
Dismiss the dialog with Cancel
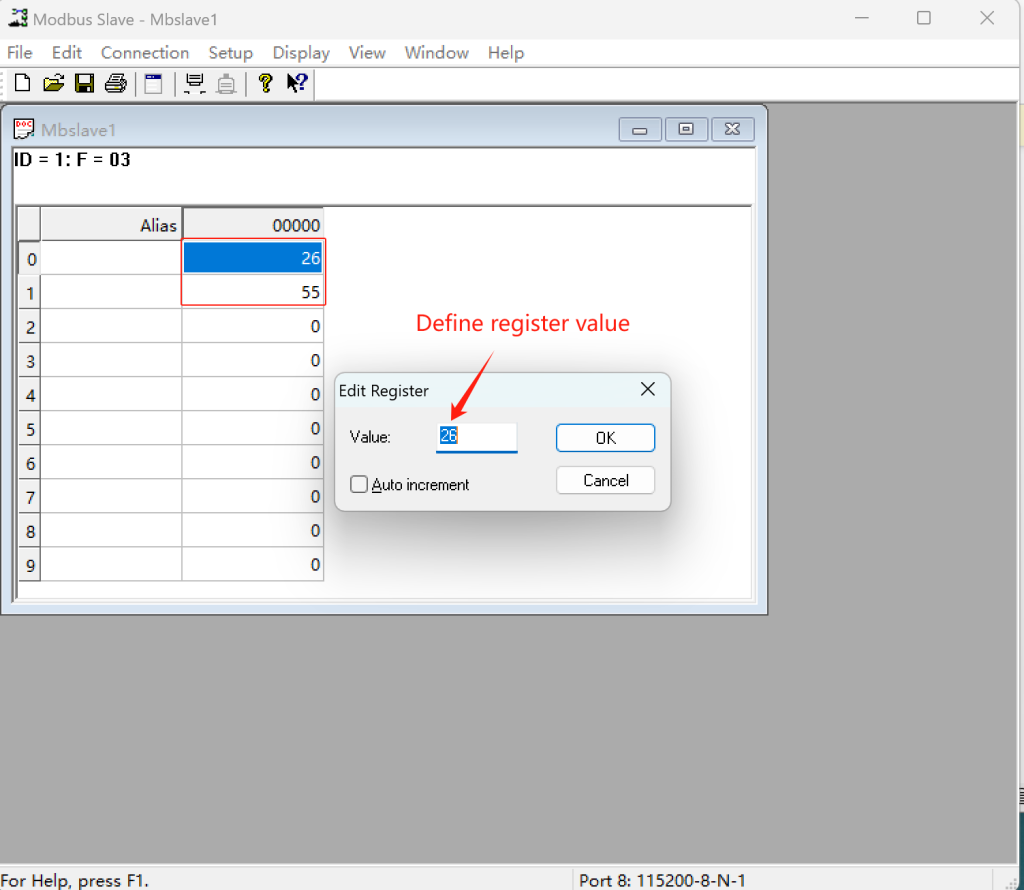pyautogui.click(x=605, y=480)
